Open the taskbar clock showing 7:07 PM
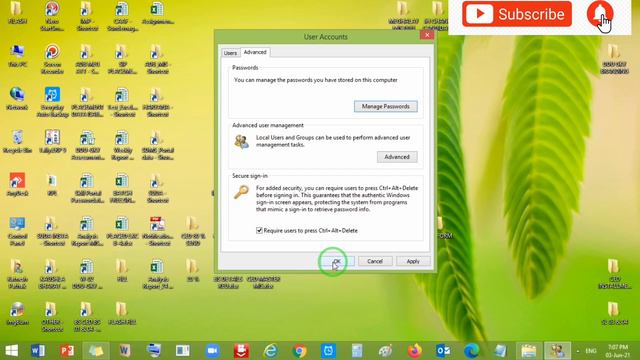The width and height of the screenshot is (640, 360). point(618,351)
